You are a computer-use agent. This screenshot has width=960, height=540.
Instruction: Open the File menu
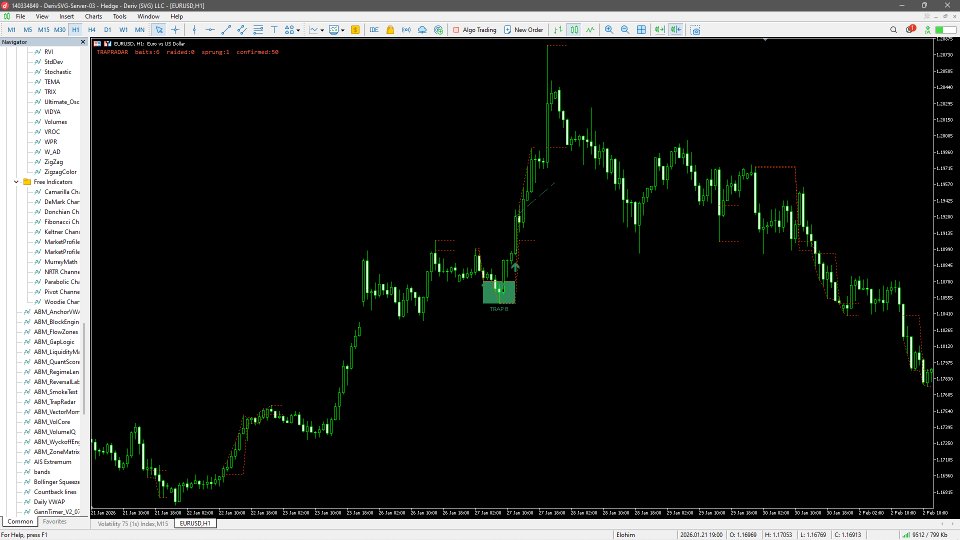20,17
